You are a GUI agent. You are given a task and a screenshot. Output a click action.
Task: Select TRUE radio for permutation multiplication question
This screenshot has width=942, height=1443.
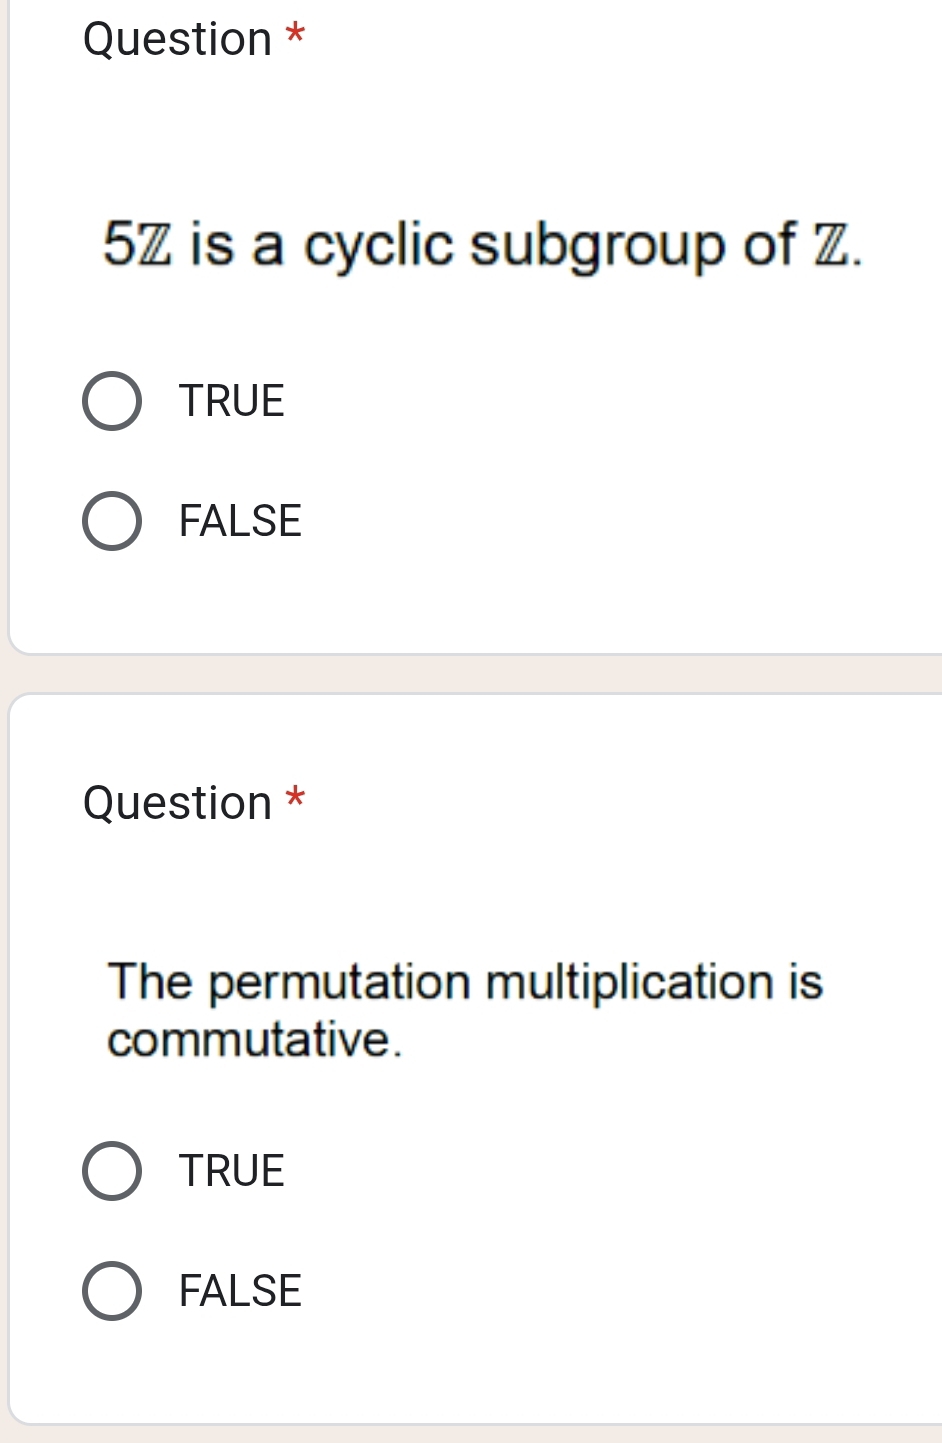[x=111, y=1171]
